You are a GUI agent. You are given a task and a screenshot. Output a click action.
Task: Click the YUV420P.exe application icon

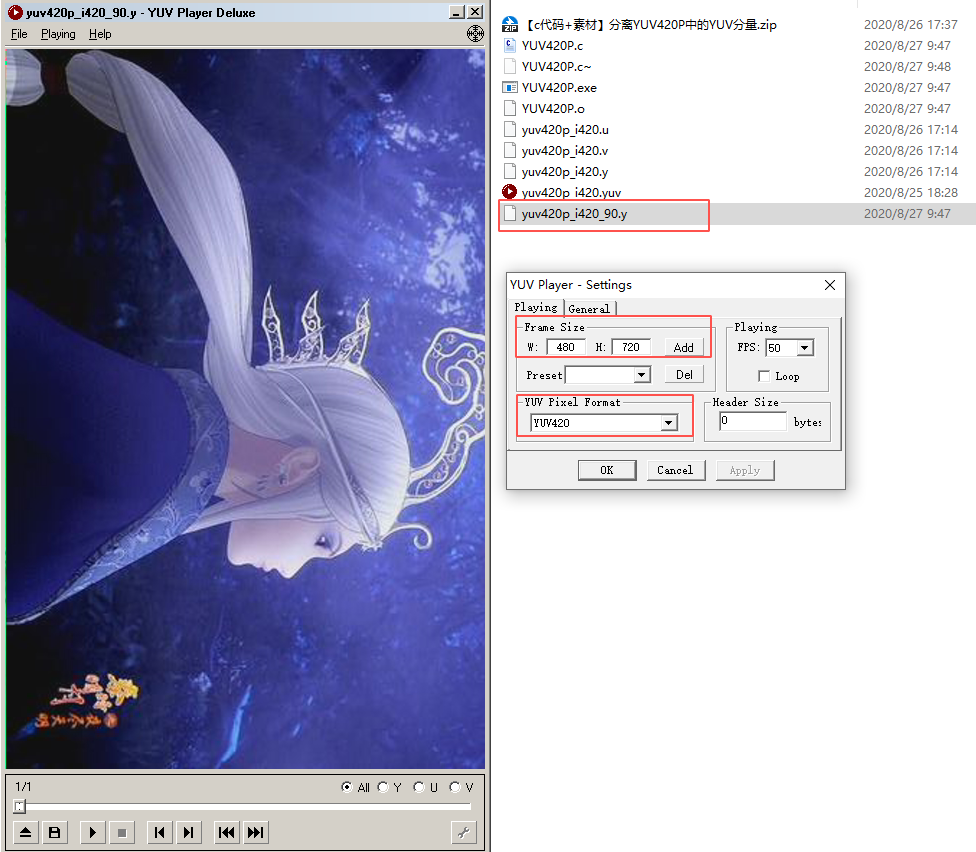[510, 87]
